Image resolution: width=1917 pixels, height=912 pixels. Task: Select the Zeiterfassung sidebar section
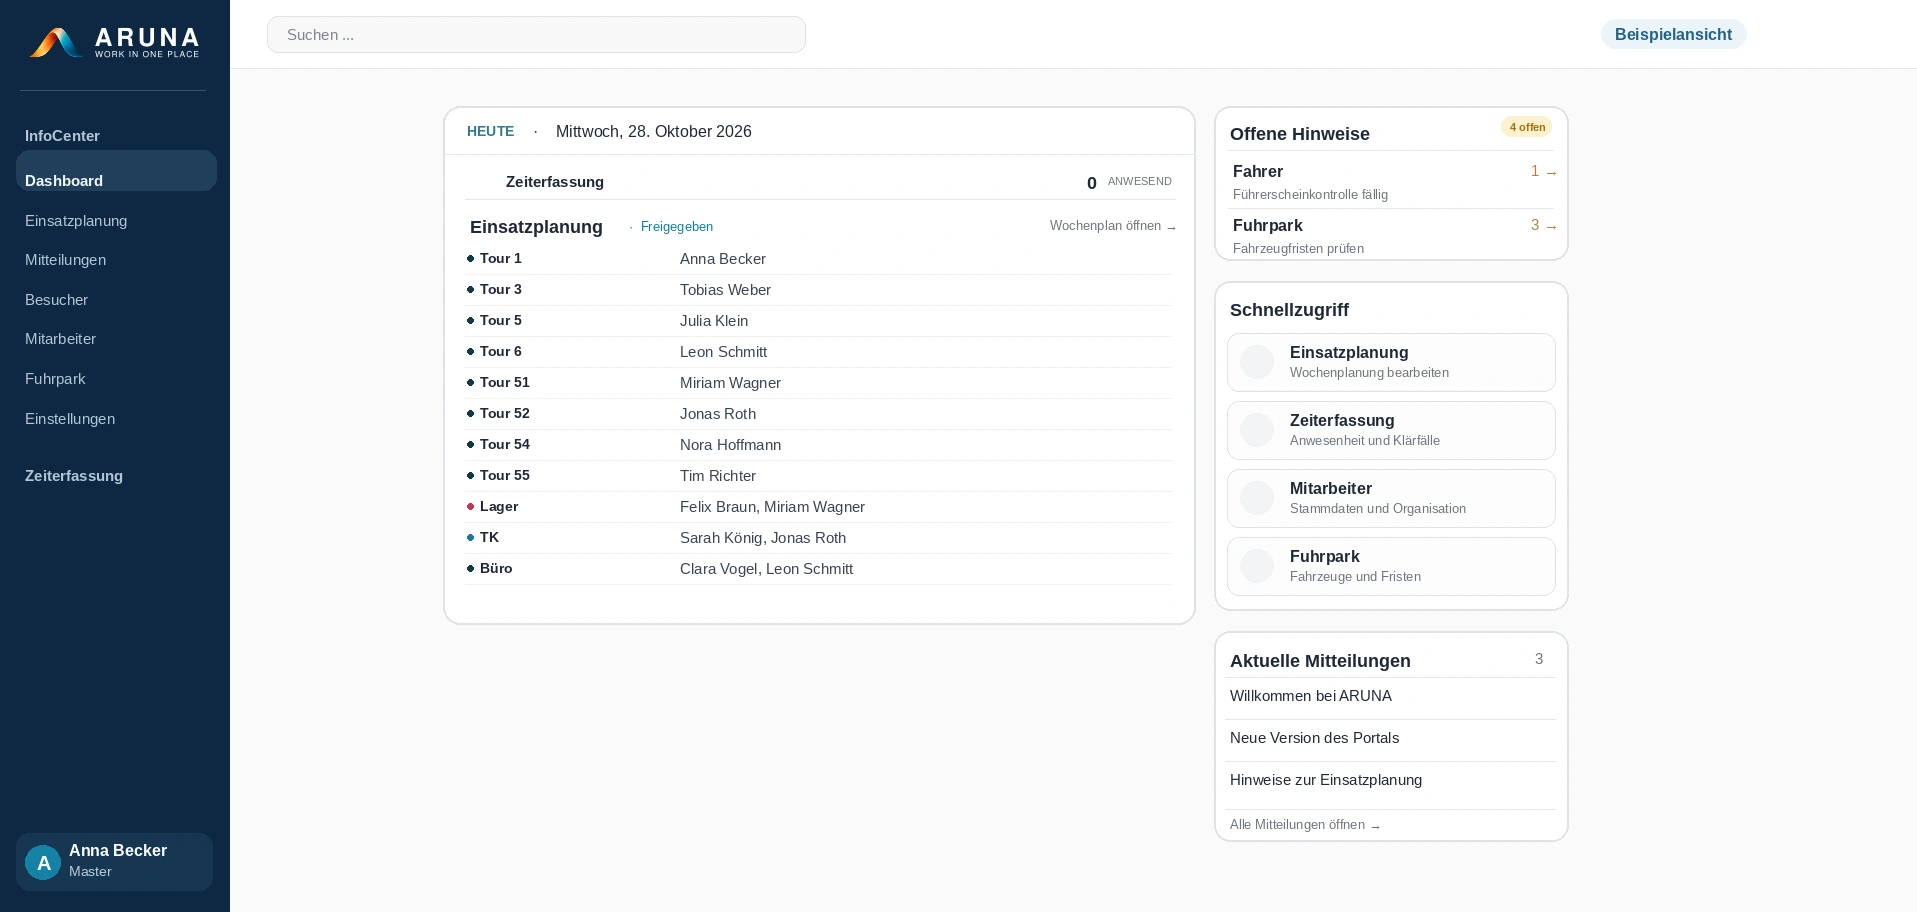[x=74, y=476]
